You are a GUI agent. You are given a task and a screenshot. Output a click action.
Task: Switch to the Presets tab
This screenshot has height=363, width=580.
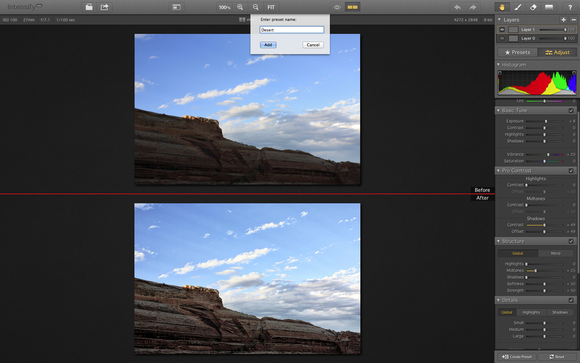[x=517, y=53]
